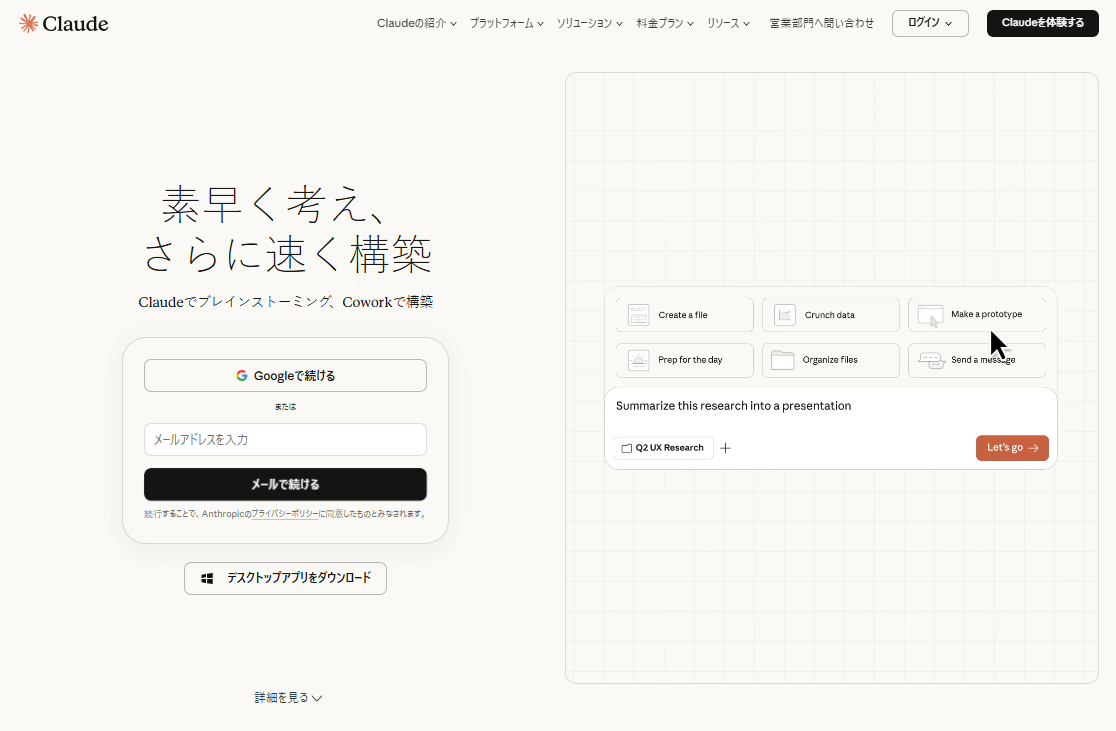The image size is (1116, 731).
Task: Select the Create a file card
Action: click(x=685, y=315)
